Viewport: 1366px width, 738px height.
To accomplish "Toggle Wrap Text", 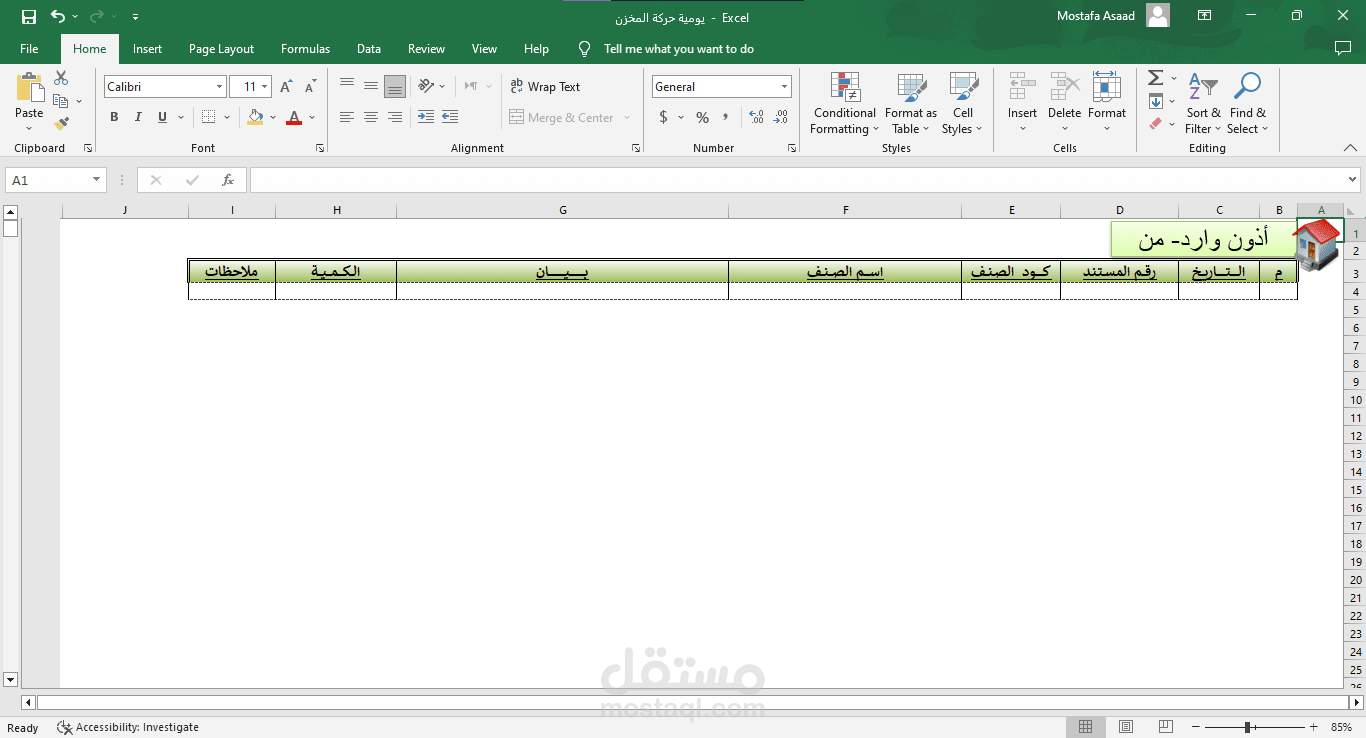I will pyautogui.click(x=545, y=87).
